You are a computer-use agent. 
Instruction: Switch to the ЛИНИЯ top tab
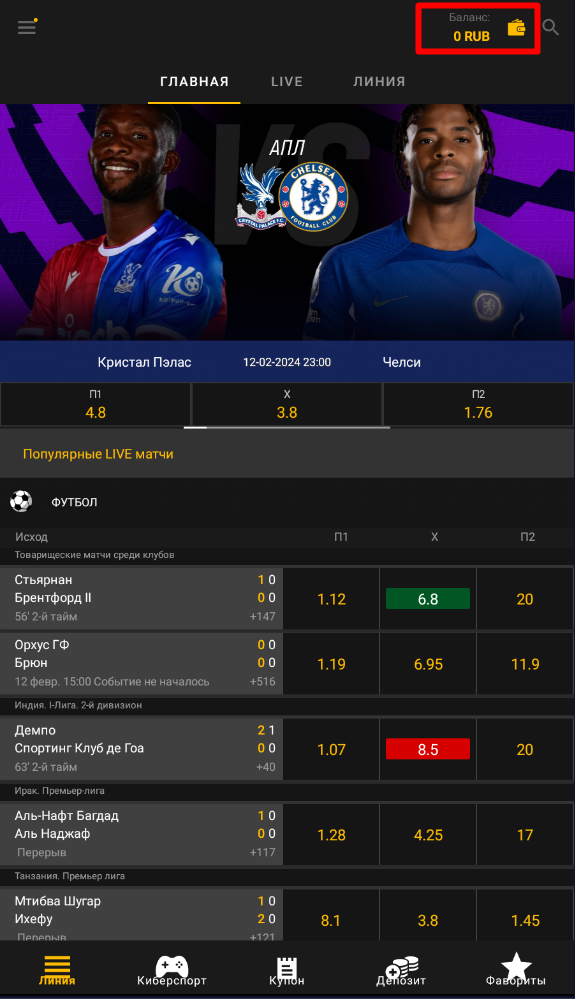tap(379, 82)
